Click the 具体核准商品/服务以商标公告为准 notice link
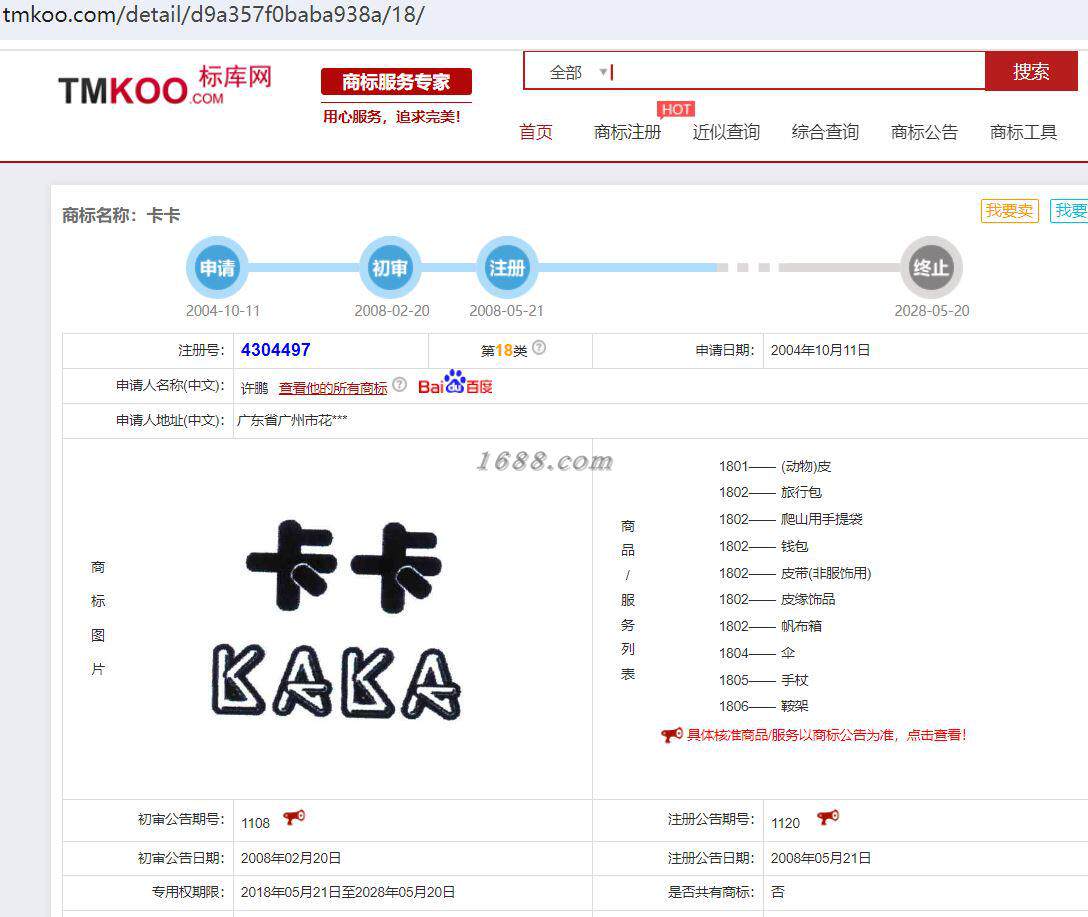Viewport: 1088px width, 917px height. [x=826, y=735]
